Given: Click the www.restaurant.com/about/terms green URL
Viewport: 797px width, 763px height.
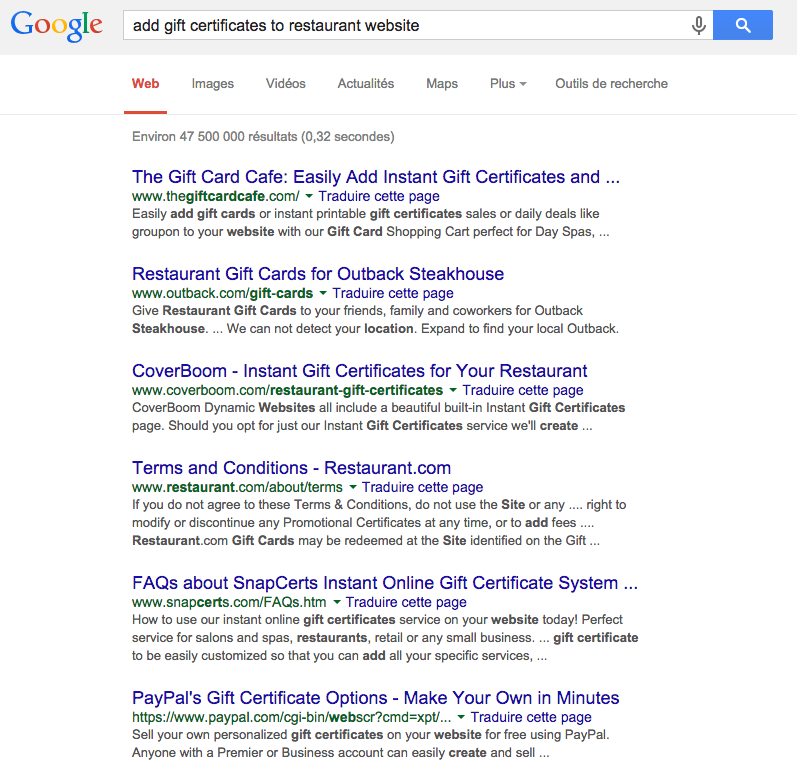Looking at the screenshot, I should point(237,487).
